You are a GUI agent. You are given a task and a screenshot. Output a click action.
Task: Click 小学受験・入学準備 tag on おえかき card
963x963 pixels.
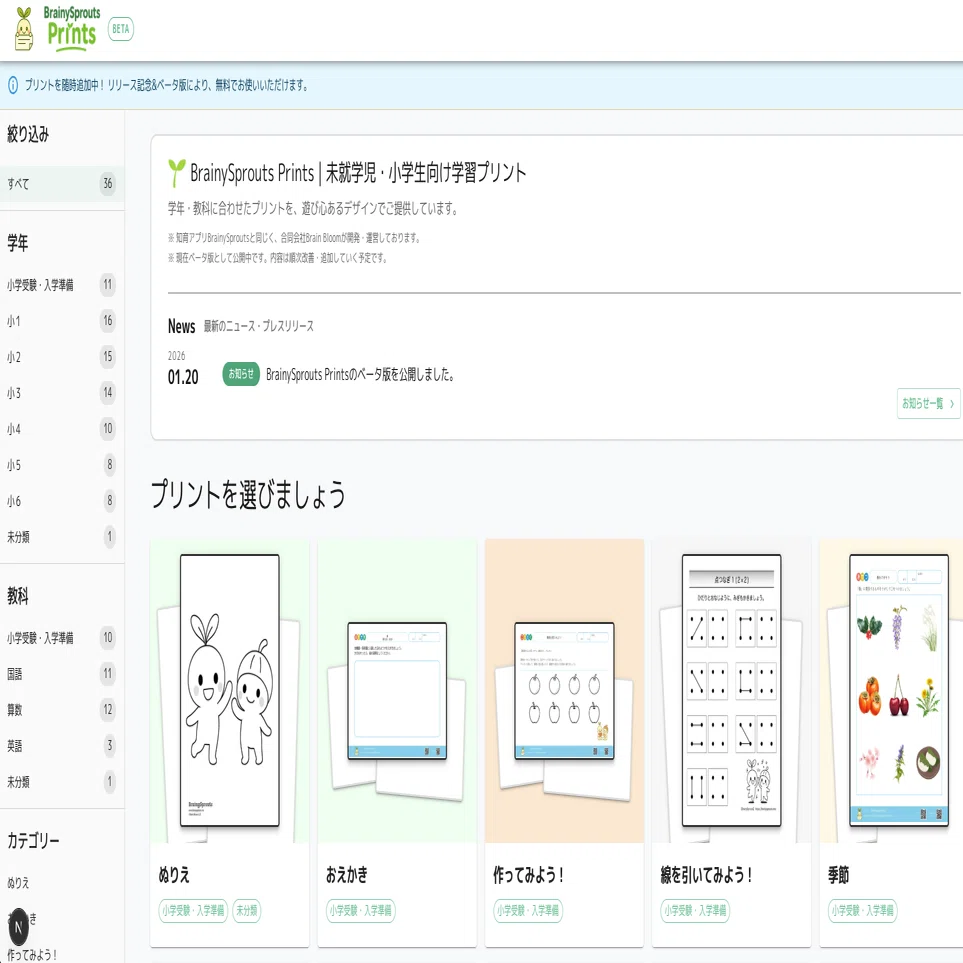(x=361, y=910)
